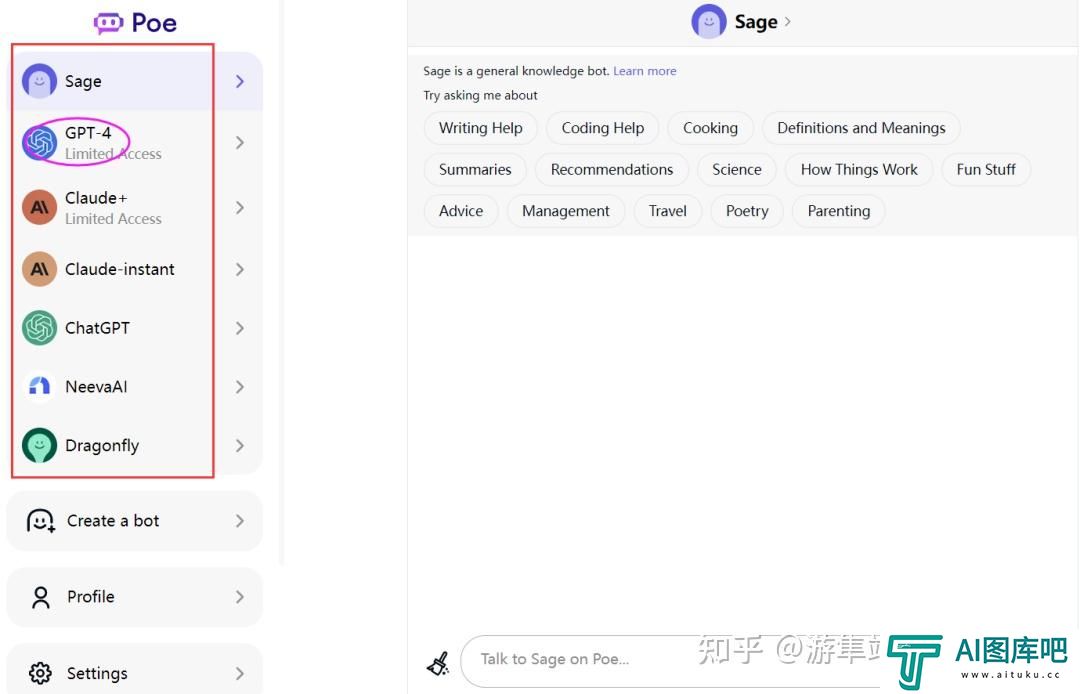This screenshot has width=1080, height=694.
Task: Choose the Writing Help suggestion
Action: coord(481,128)
